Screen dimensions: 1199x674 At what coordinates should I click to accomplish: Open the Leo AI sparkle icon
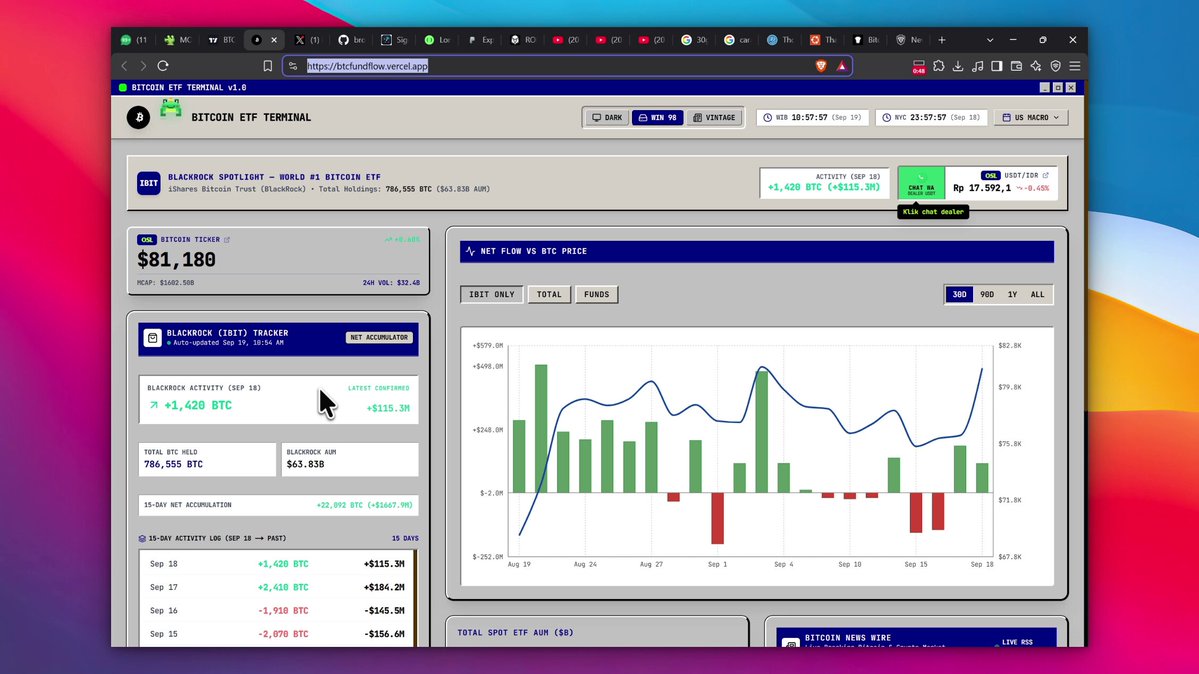(1035, 66)
